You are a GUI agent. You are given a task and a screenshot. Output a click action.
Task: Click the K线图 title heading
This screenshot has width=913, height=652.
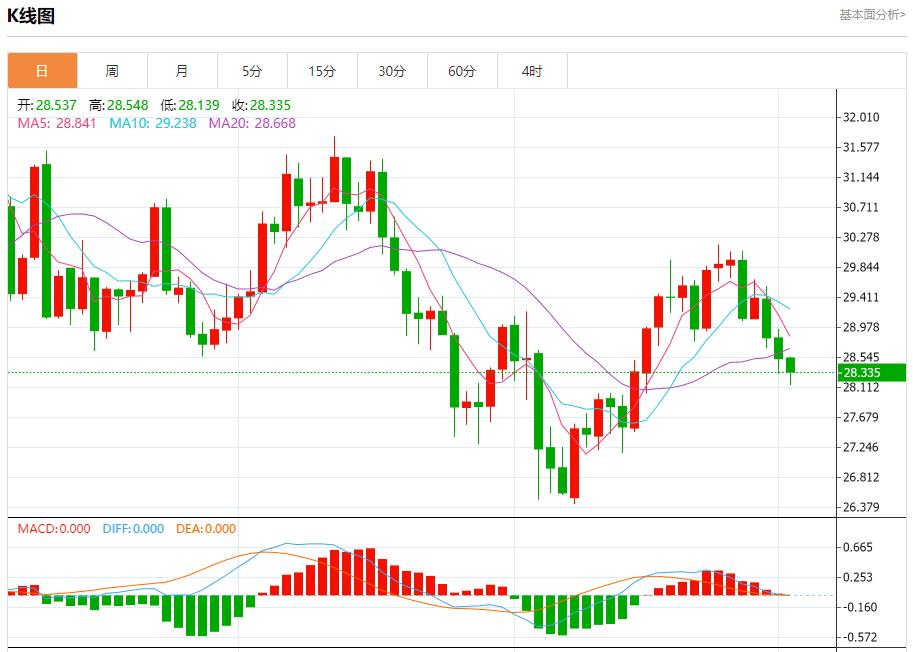click(31, 16)
